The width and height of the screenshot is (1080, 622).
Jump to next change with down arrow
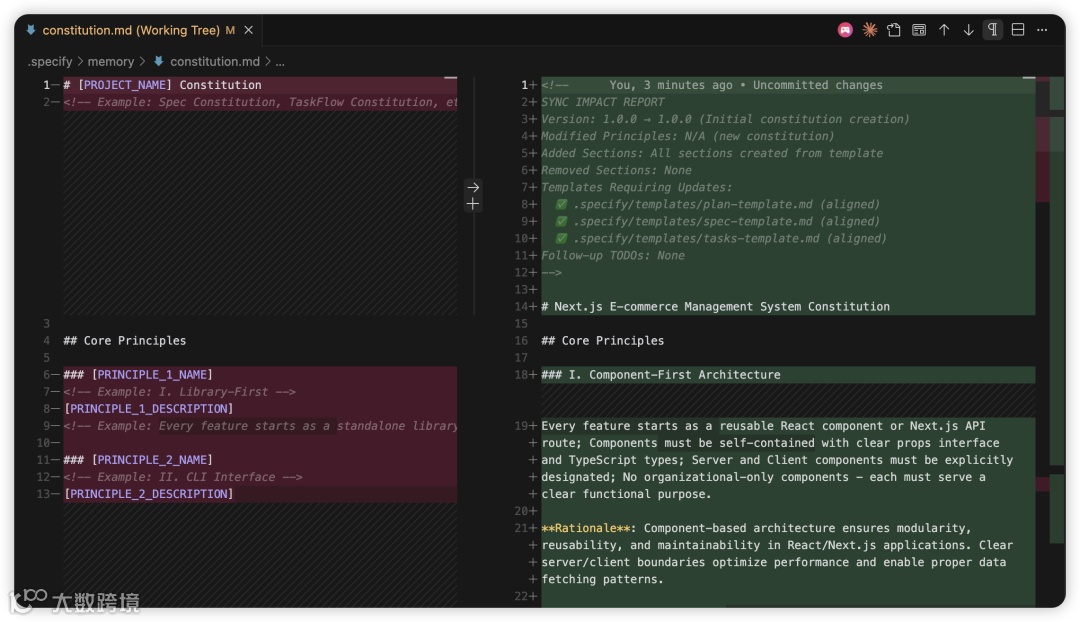[x=968, y=30]
